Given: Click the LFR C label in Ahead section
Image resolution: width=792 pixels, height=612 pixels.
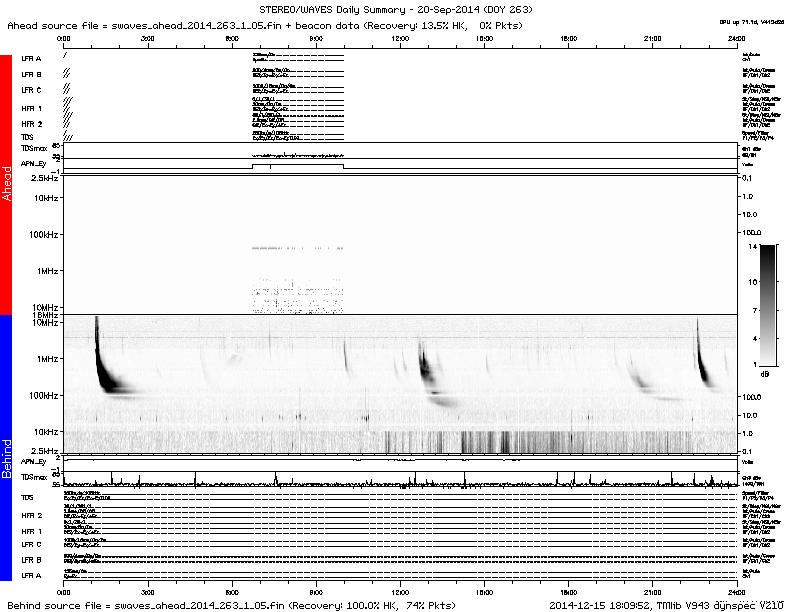Looking at the screenshot, I should click(31, 90).
